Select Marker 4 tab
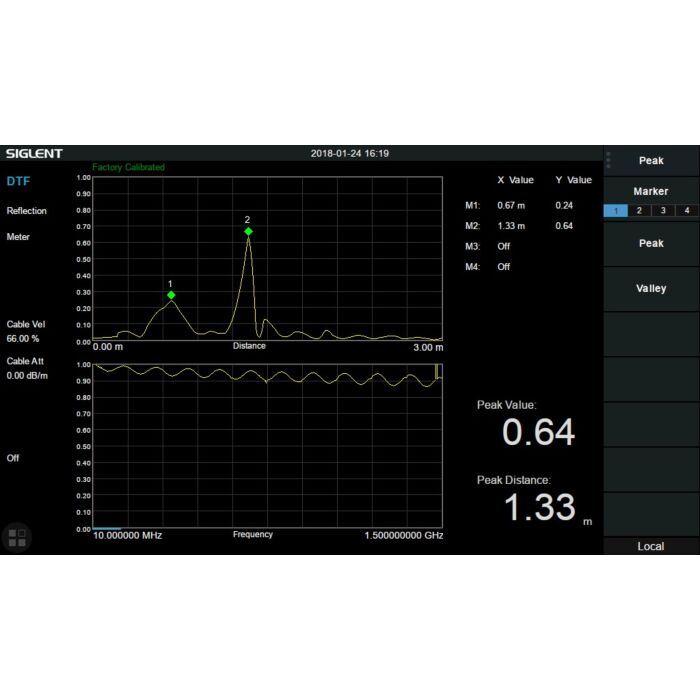The width and height of the screenshot is (700, 700). 687,211
